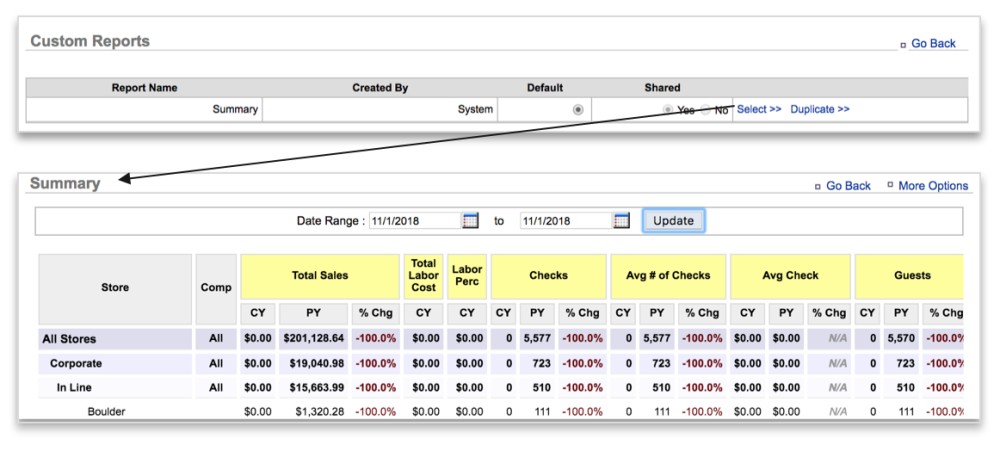Expand the Corporate store group
This screenshot has width=1000, height=451.
coord(76,363)
